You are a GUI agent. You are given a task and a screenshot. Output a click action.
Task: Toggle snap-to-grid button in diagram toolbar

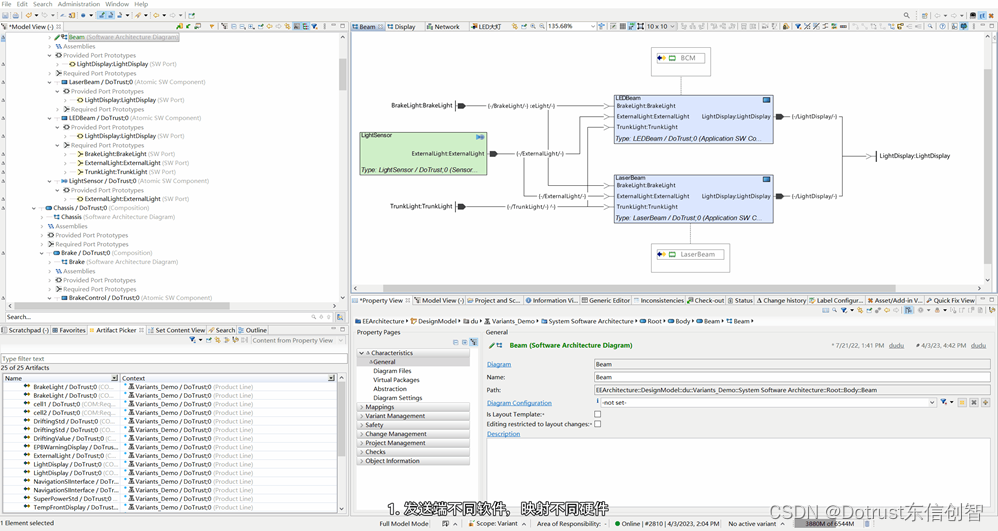point(631,27)
